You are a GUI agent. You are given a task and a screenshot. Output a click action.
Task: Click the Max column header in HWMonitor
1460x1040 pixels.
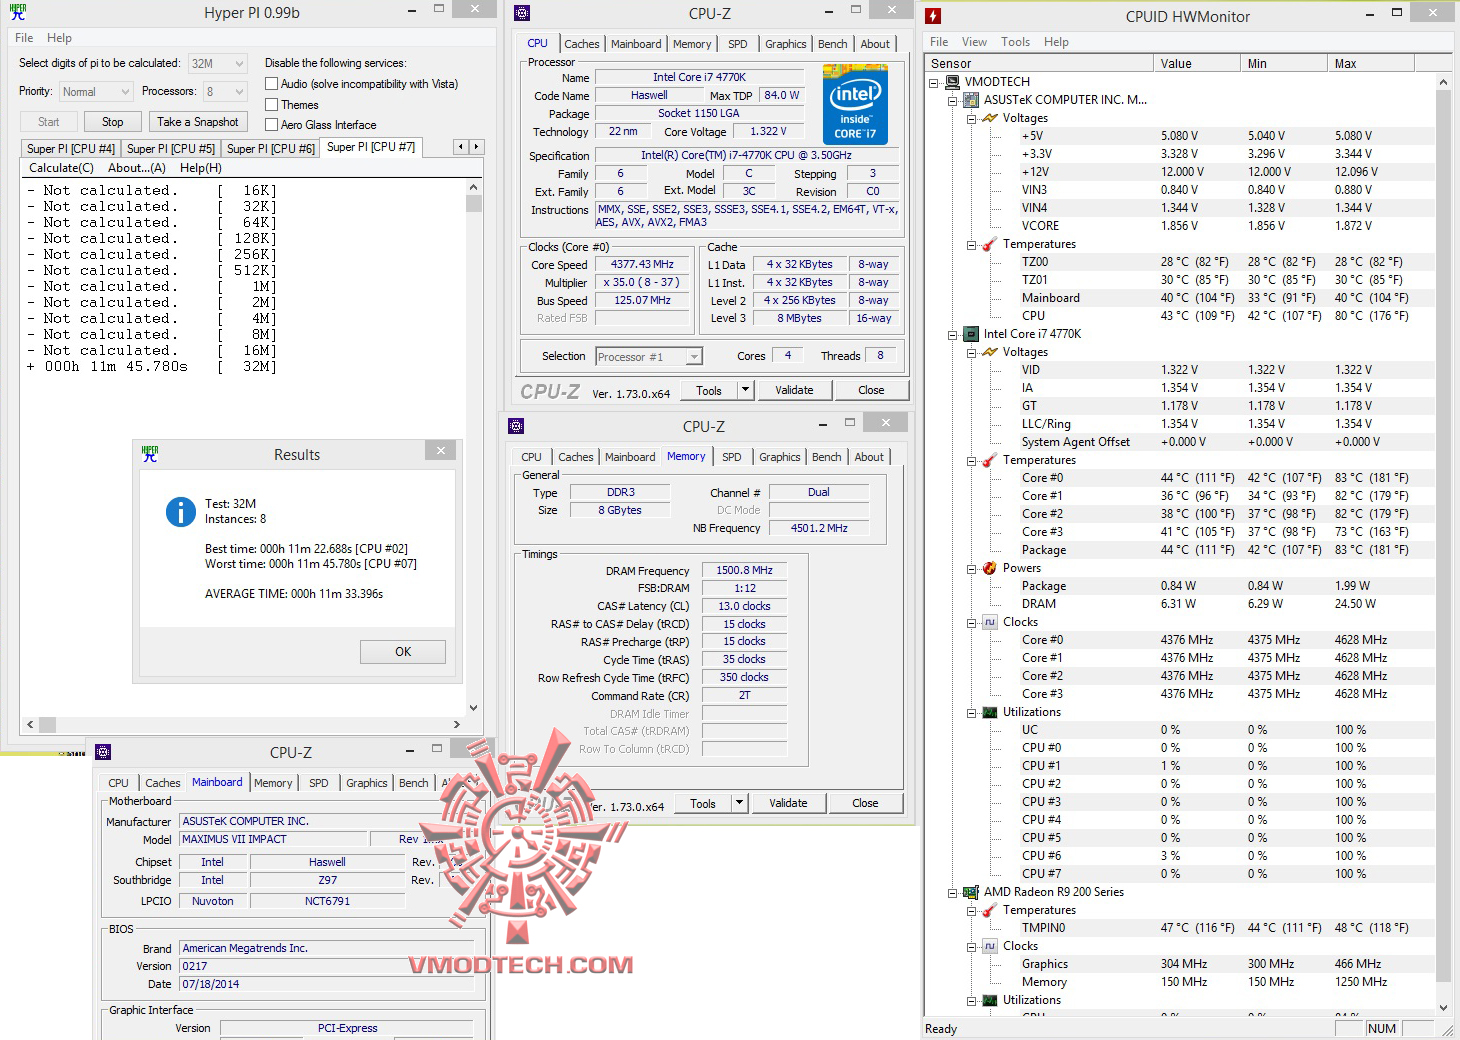pos(1370,63)
